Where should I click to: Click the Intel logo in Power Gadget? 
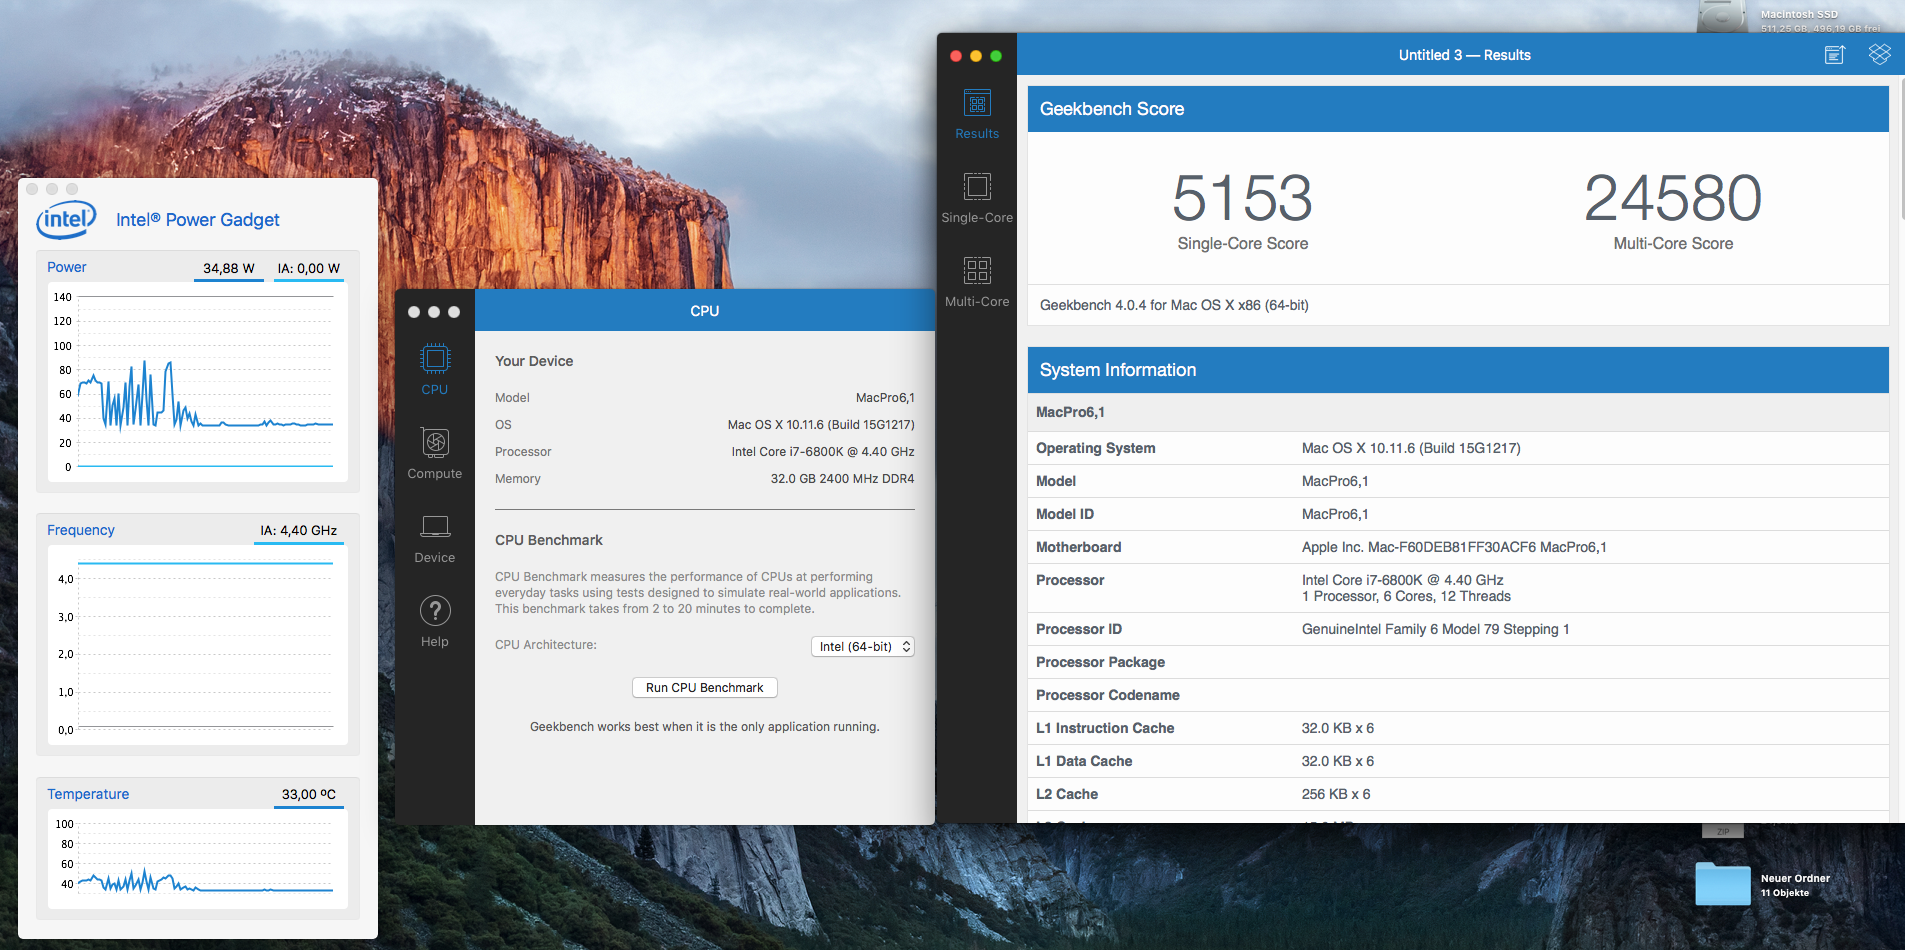(66, 219)
